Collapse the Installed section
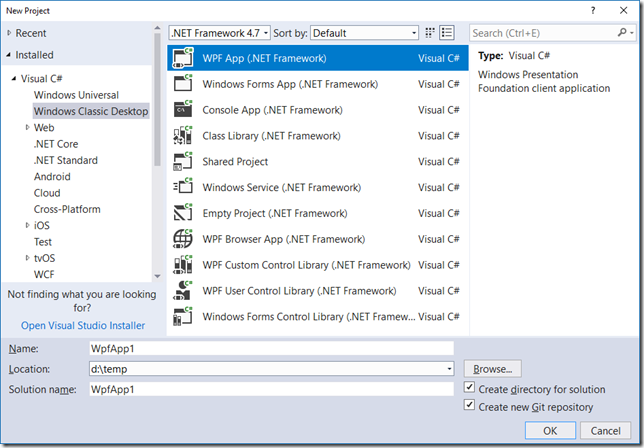Image resolution: width=644 pixels, height=448 pixels. point(9,55)
